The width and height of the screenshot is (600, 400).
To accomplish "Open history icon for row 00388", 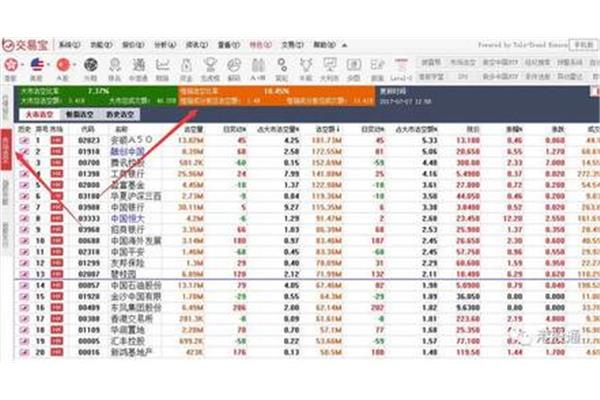I will pyautogui.click(x=24, y=319).
